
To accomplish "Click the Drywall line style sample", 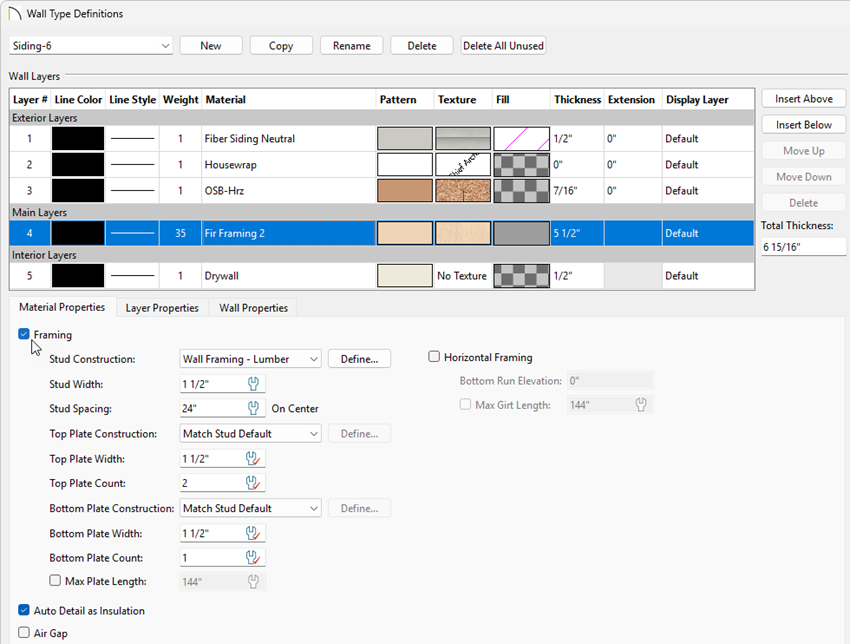I will point(132,276).
